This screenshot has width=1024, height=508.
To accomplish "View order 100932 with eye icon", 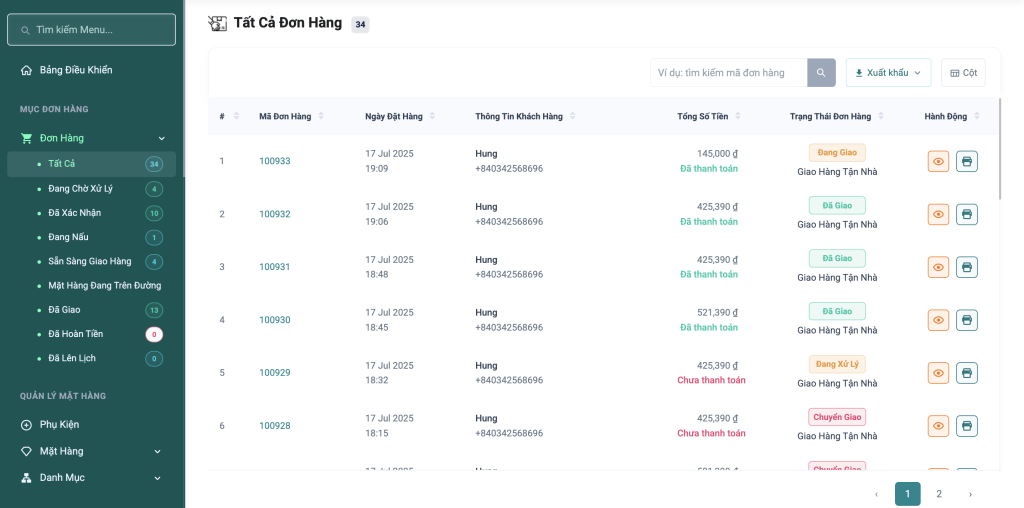I will point(938,214).
